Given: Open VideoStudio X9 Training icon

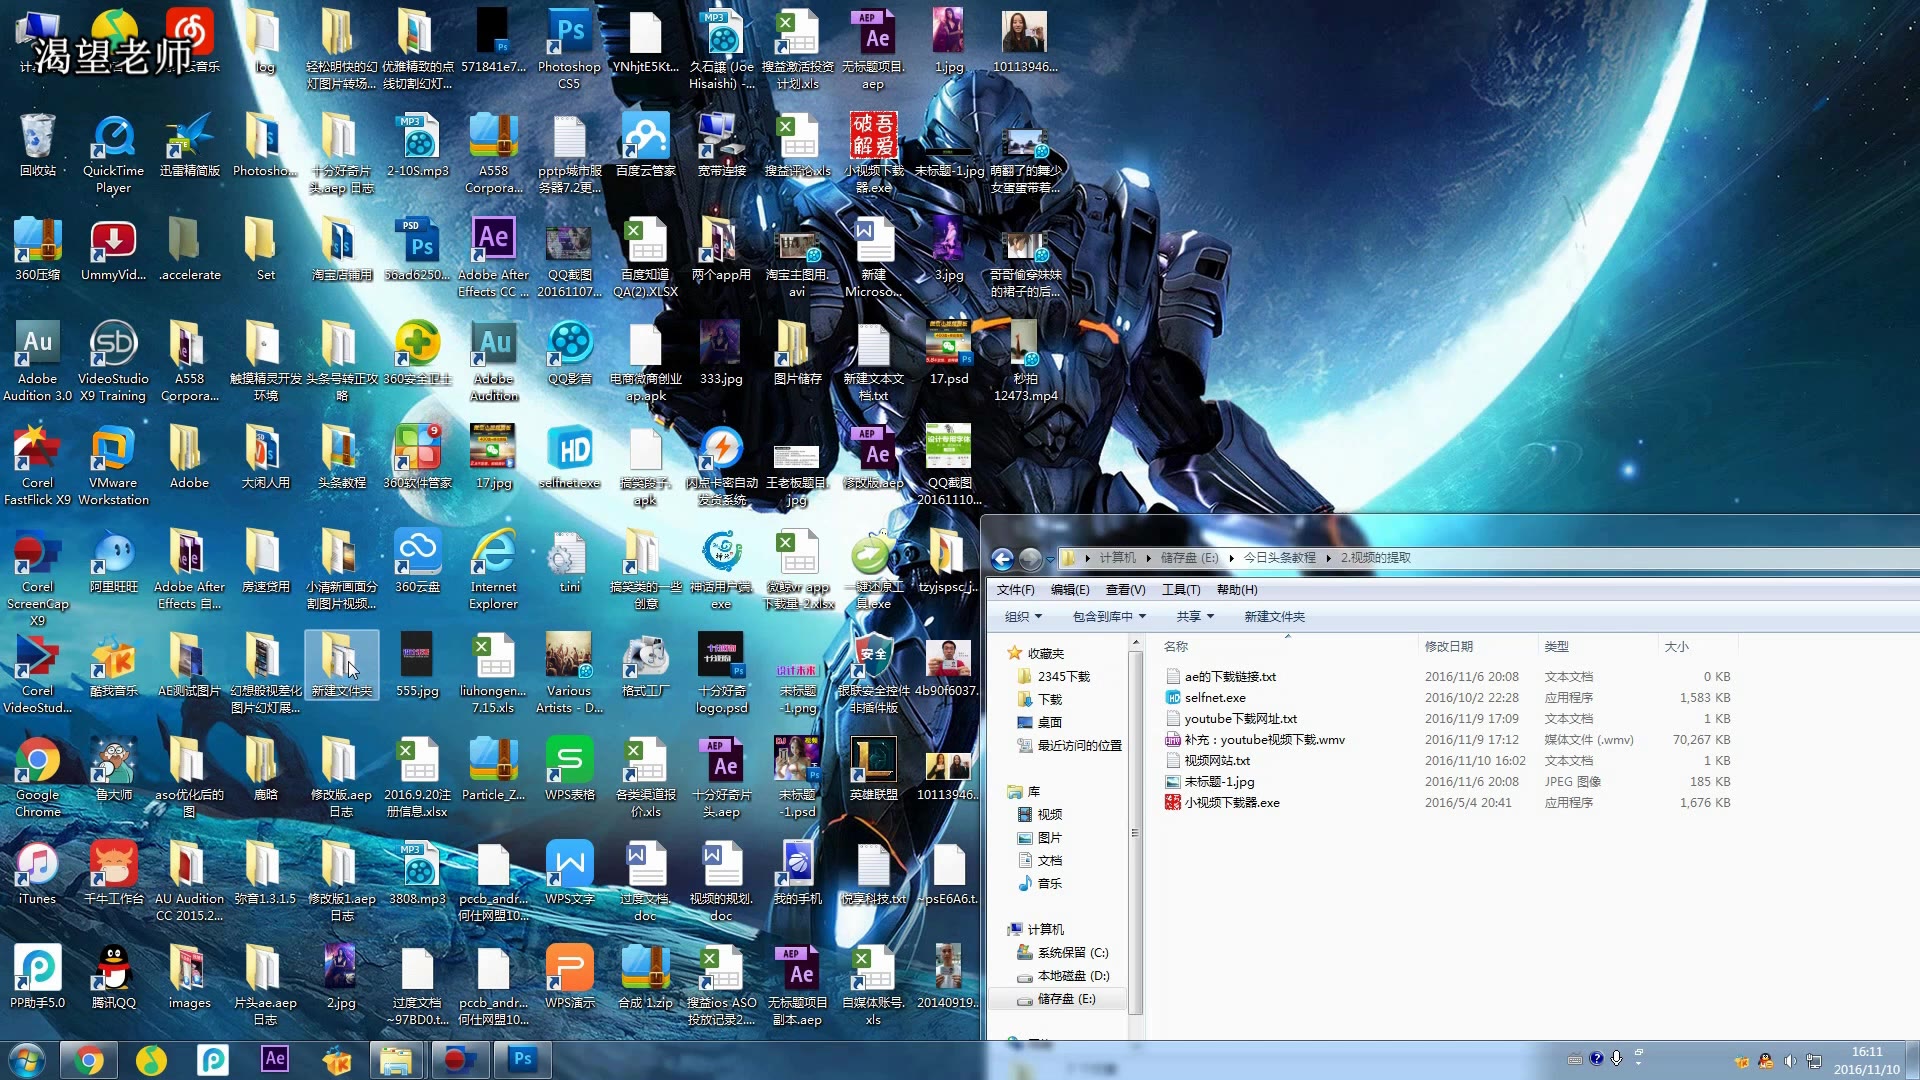Looking at the screenshot, I should pyautogui.click(x=113, y=360).
